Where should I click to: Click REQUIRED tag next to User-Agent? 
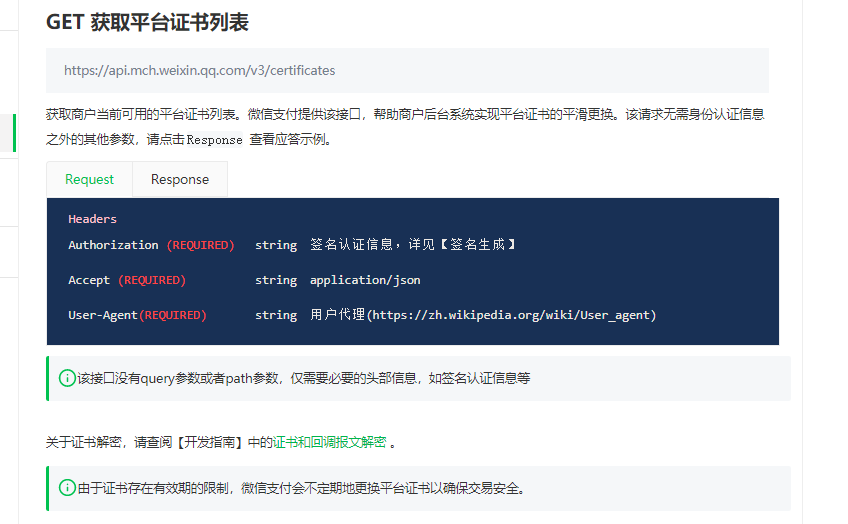[173, 315]
